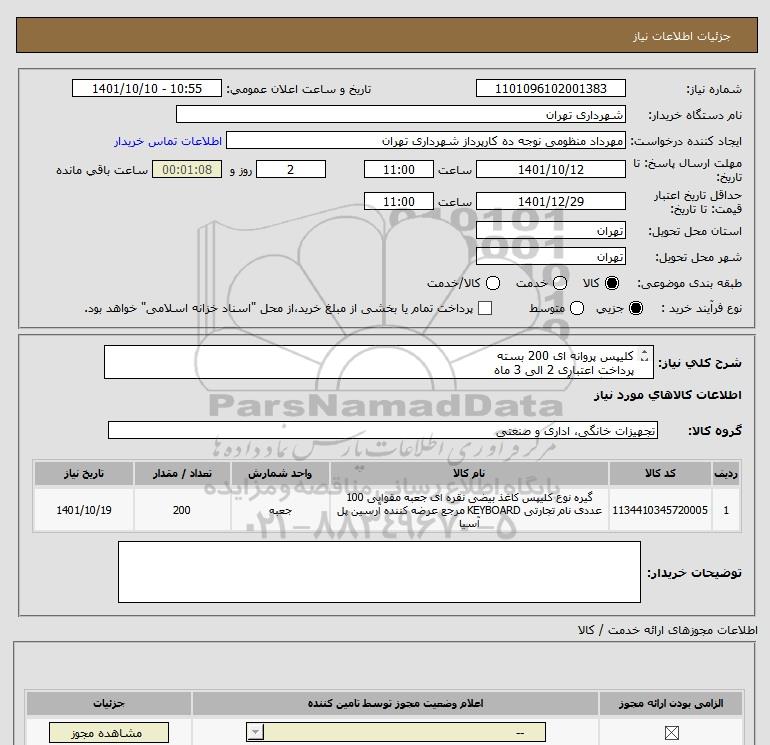Click the buyer notes text area
This screenshot has width=770, height=745.
point(379,572)
